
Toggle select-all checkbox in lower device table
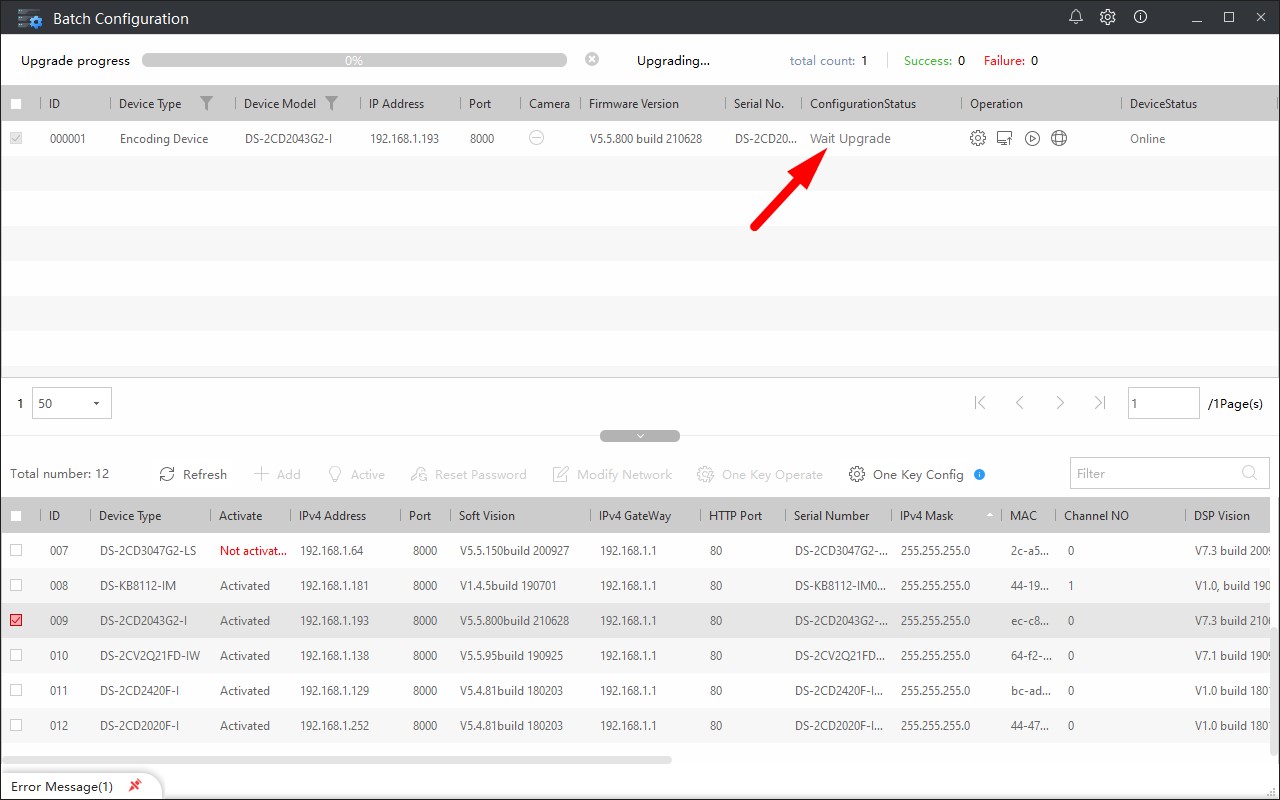(16, 516)
